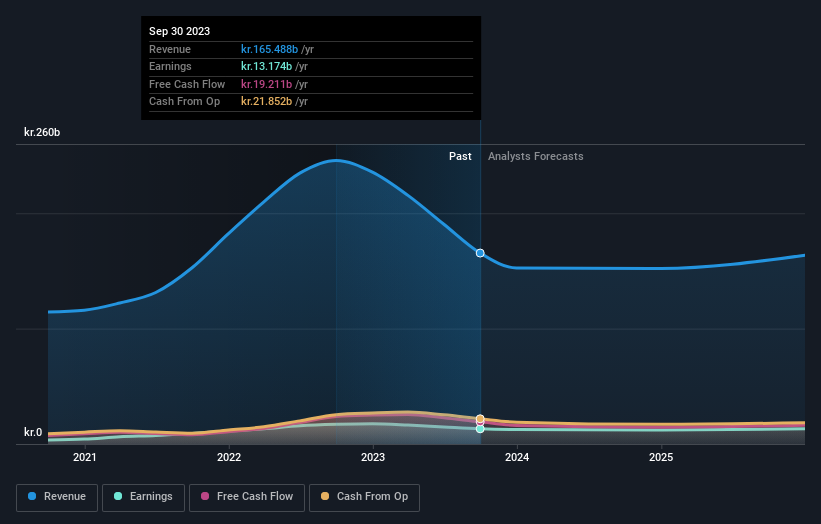
Task: Toggle the Free Cash Flow legend button
Action: click(247, 497)
